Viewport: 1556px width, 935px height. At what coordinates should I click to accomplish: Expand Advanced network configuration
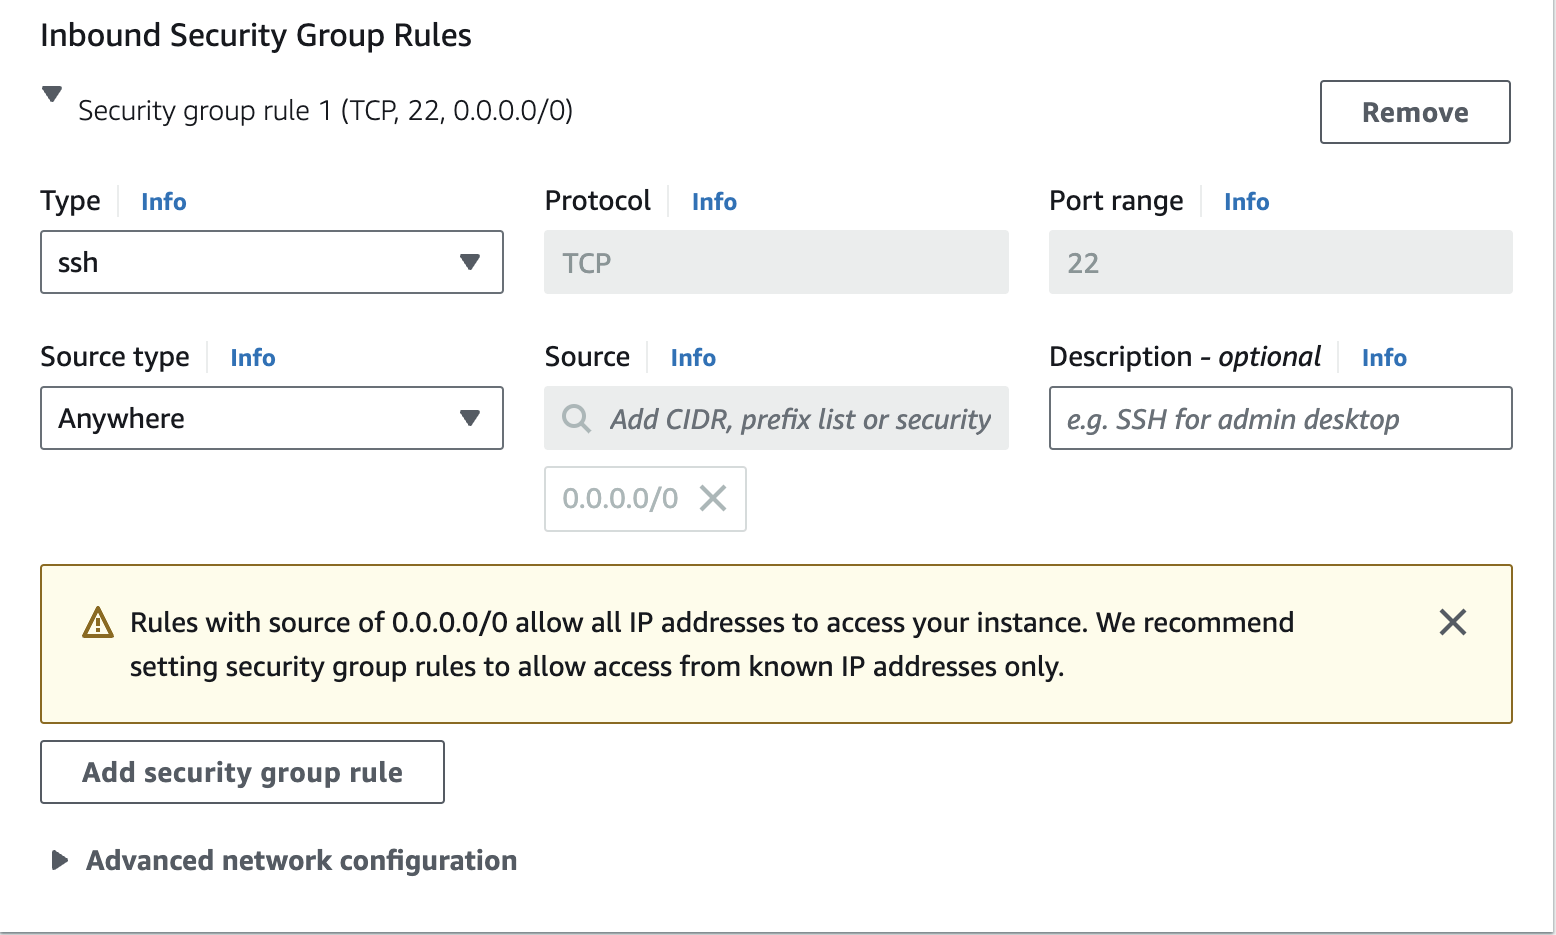(60, 860)
